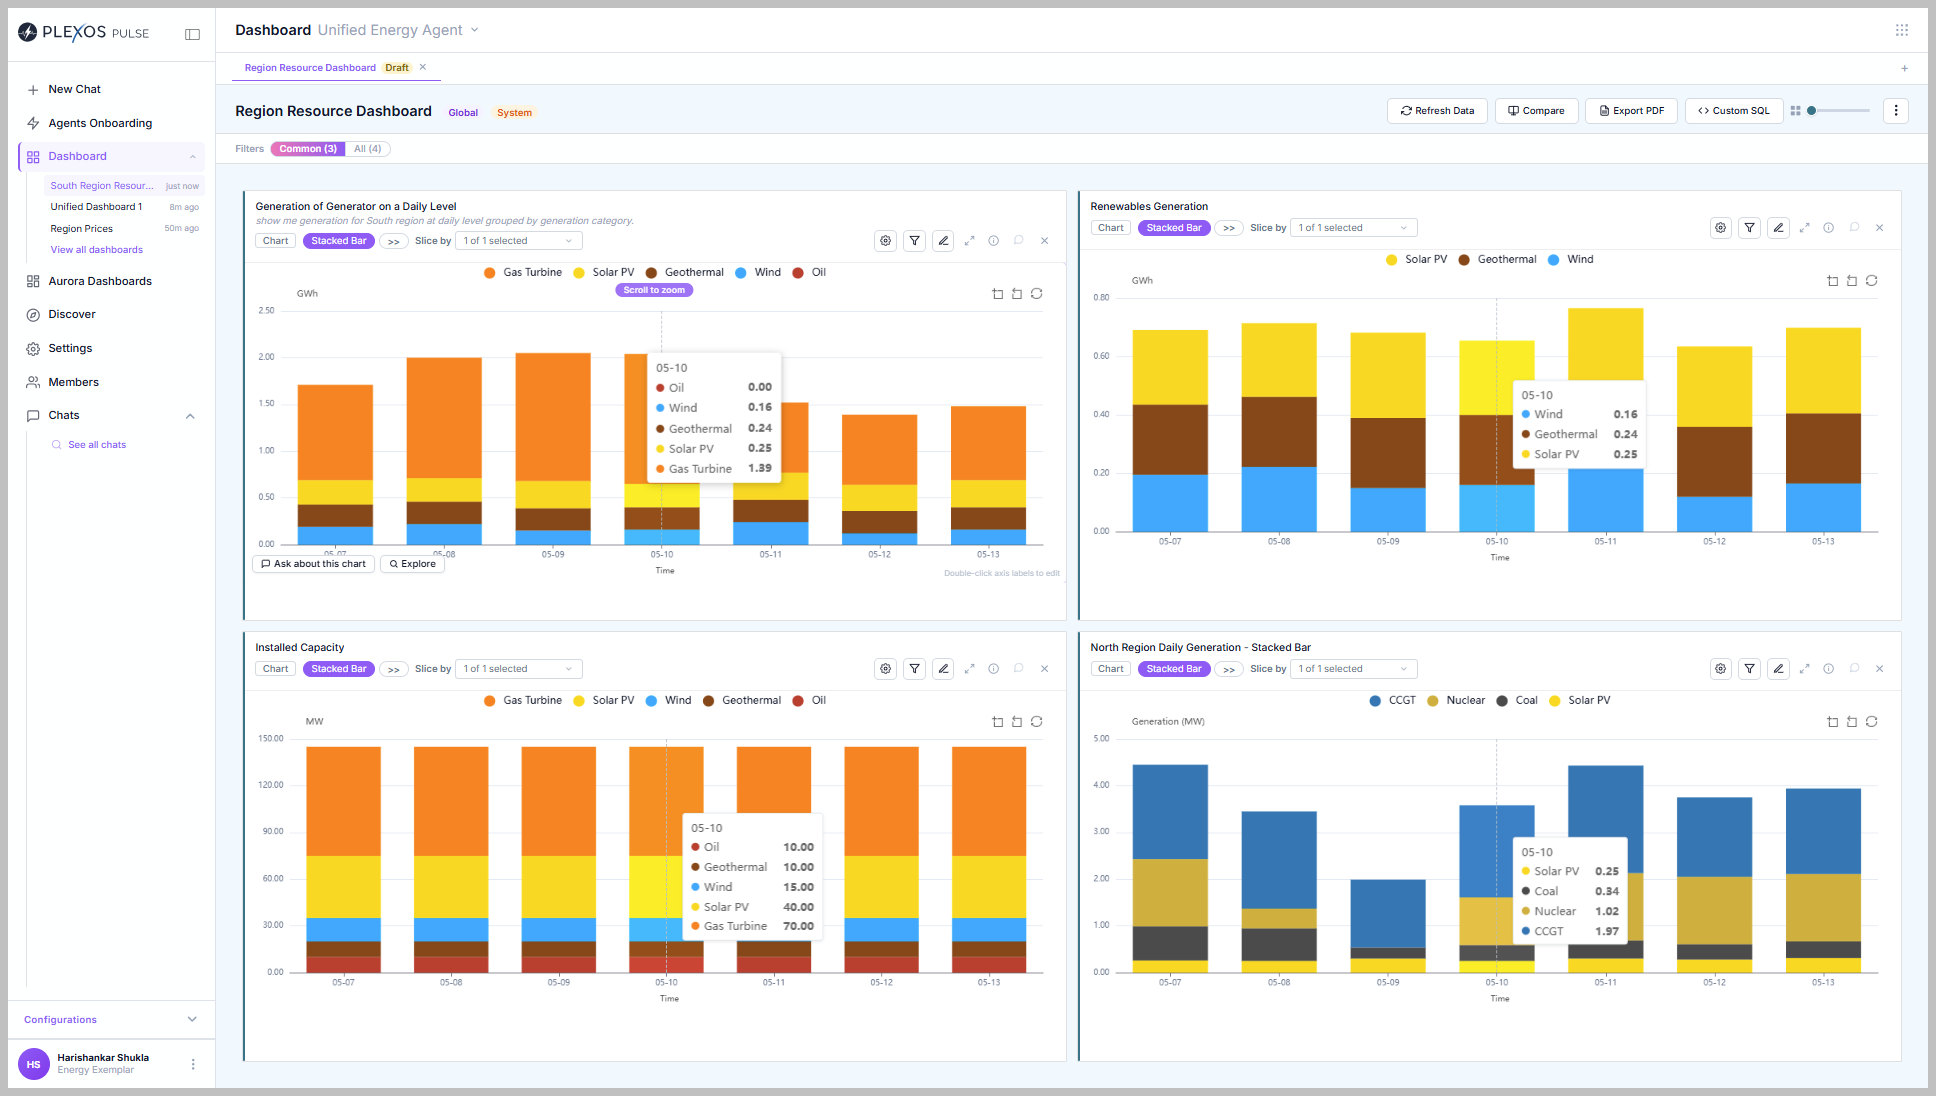Screen dimensions: 1936x1096
Task: Expand Renewables Generation chart to fullscreen
Action: pyautogui.click(x=1805, y=228)
